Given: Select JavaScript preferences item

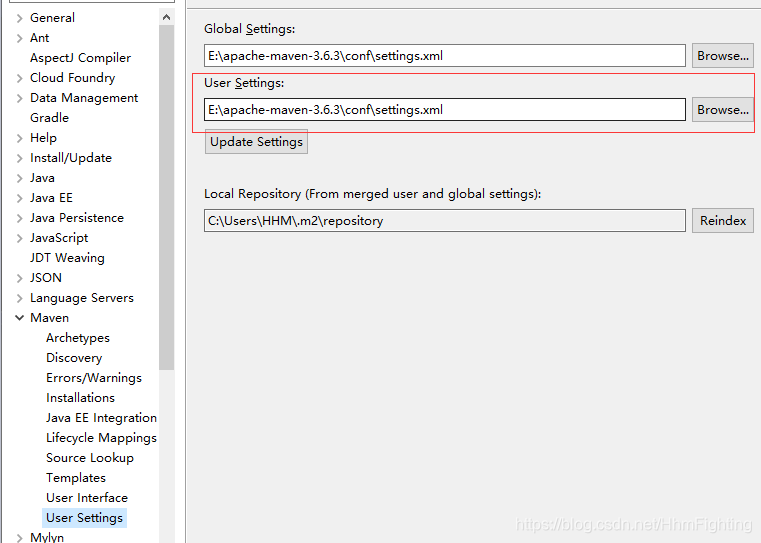Looking at the screenshot, I should pyautogui.click(x=59, y=238).
